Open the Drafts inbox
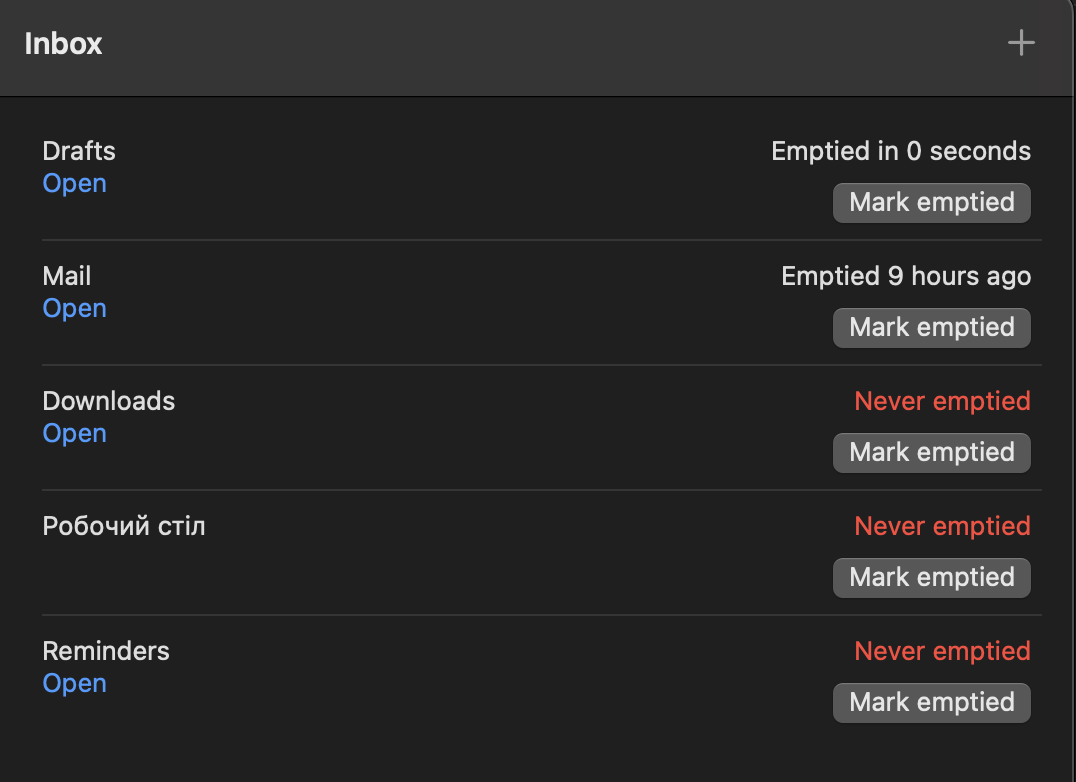 75,183
